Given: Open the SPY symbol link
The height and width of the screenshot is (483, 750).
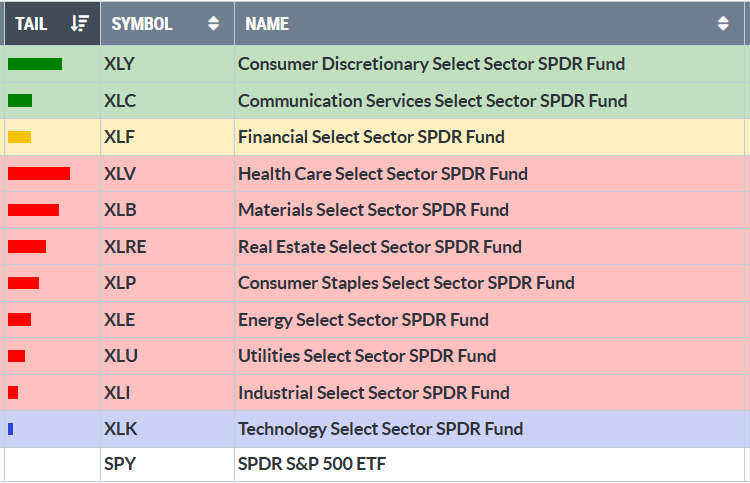Looking at the screenshot, I should (119, 465).
